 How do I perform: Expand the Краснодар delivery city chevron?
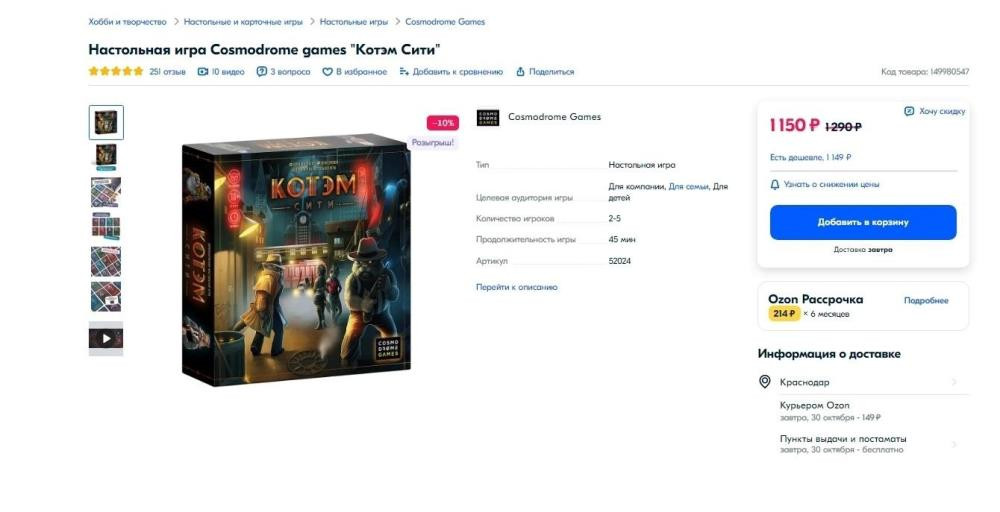[x=955, y=382]
